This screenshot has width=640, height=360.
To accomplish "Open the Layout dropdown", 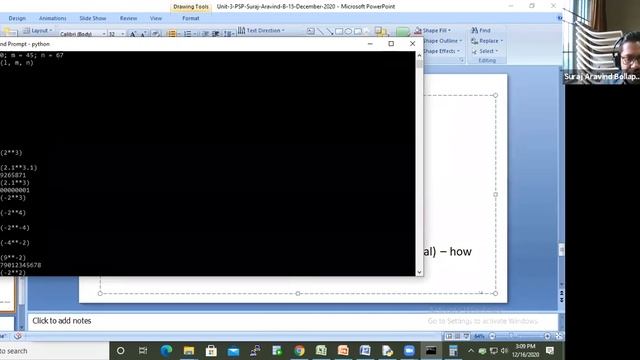I will click(x=38, y=31).
